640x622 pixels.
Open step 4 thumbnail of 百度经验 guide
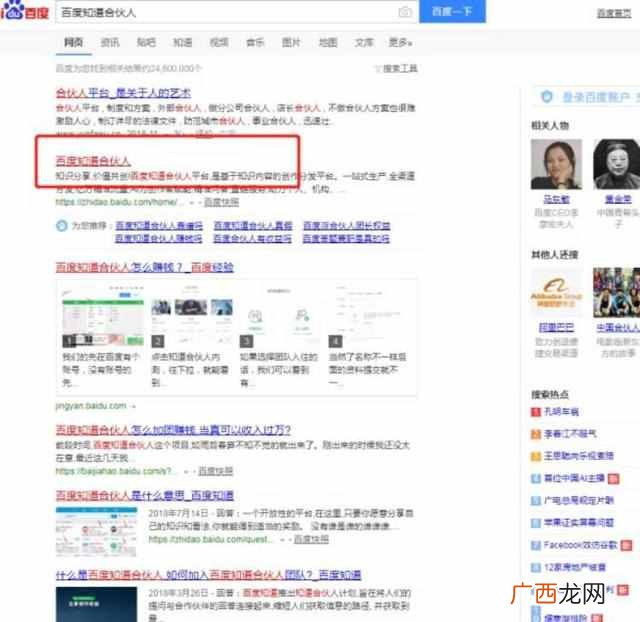pyautogui.click(x=369, y=316)
